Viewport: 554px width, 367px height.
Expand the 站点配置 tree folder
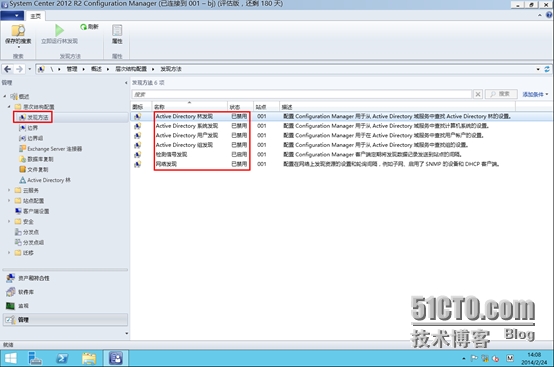[x=9, y=201]
